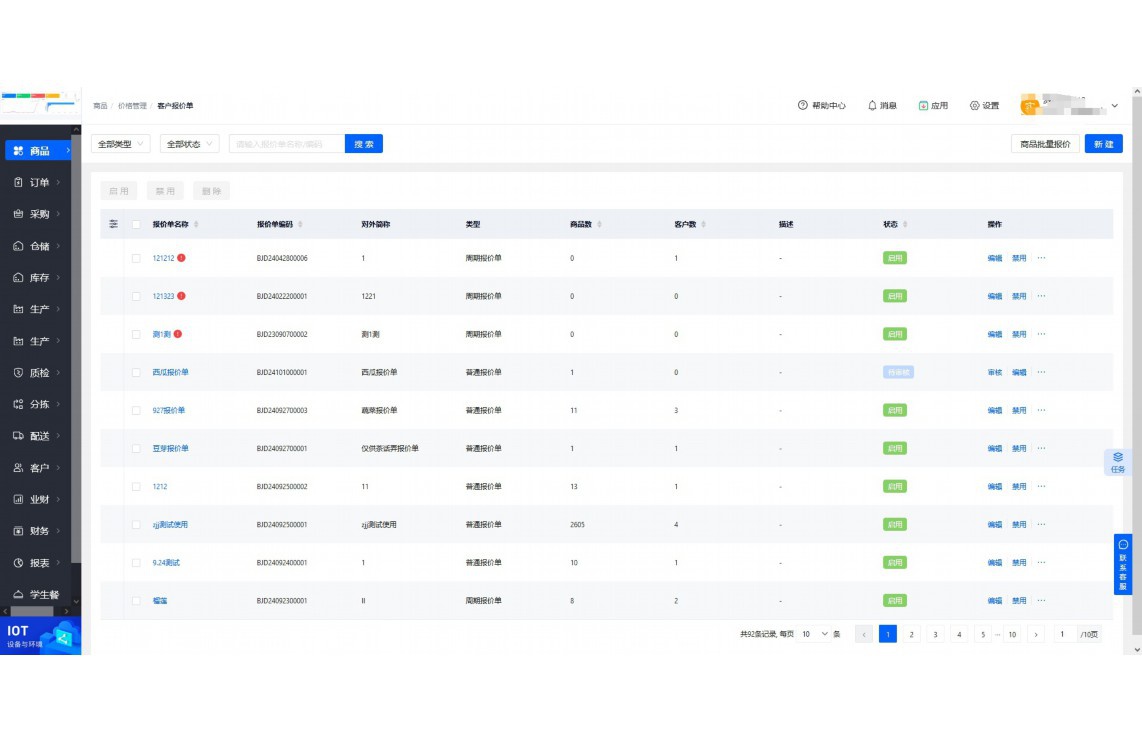Open the column settings icon in table header

113,224
